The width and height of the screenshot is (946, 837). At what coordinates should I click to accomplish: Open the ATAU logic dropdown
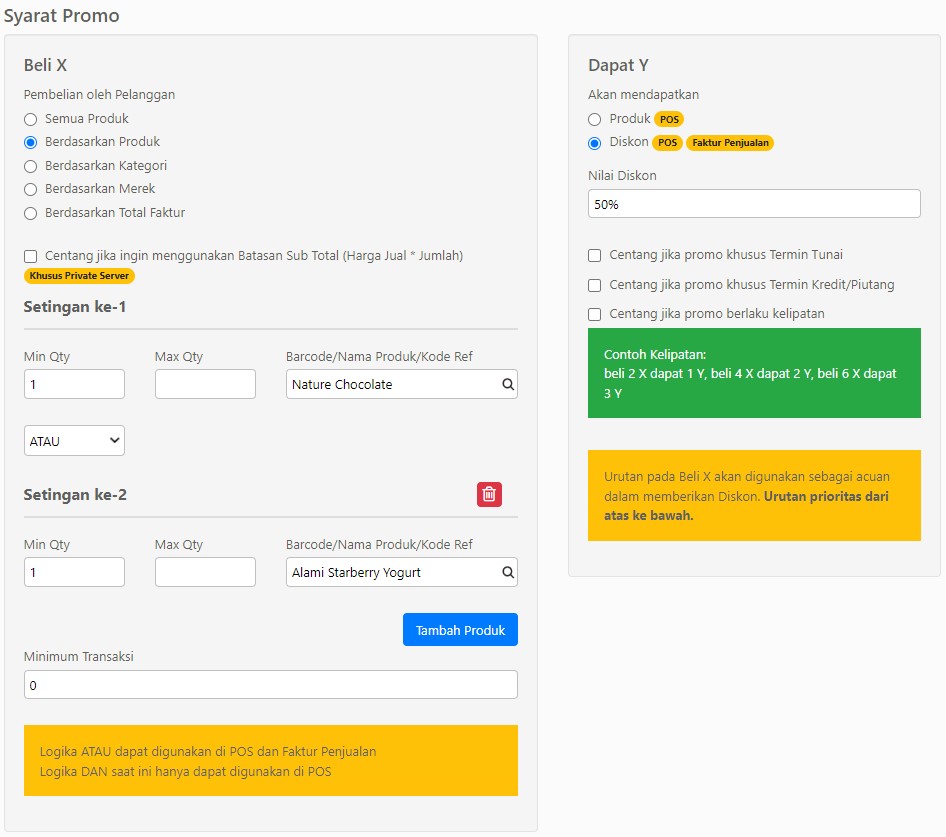(x=74, y=441)
